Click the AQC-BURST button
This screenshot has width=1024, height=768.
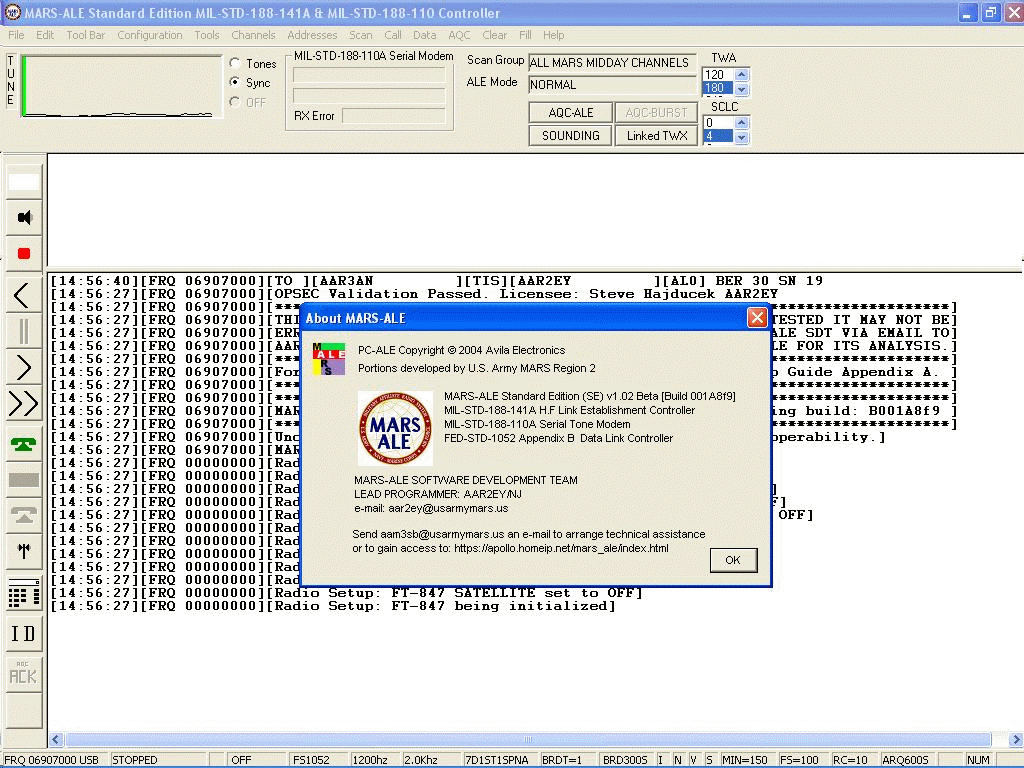[656, 112]
